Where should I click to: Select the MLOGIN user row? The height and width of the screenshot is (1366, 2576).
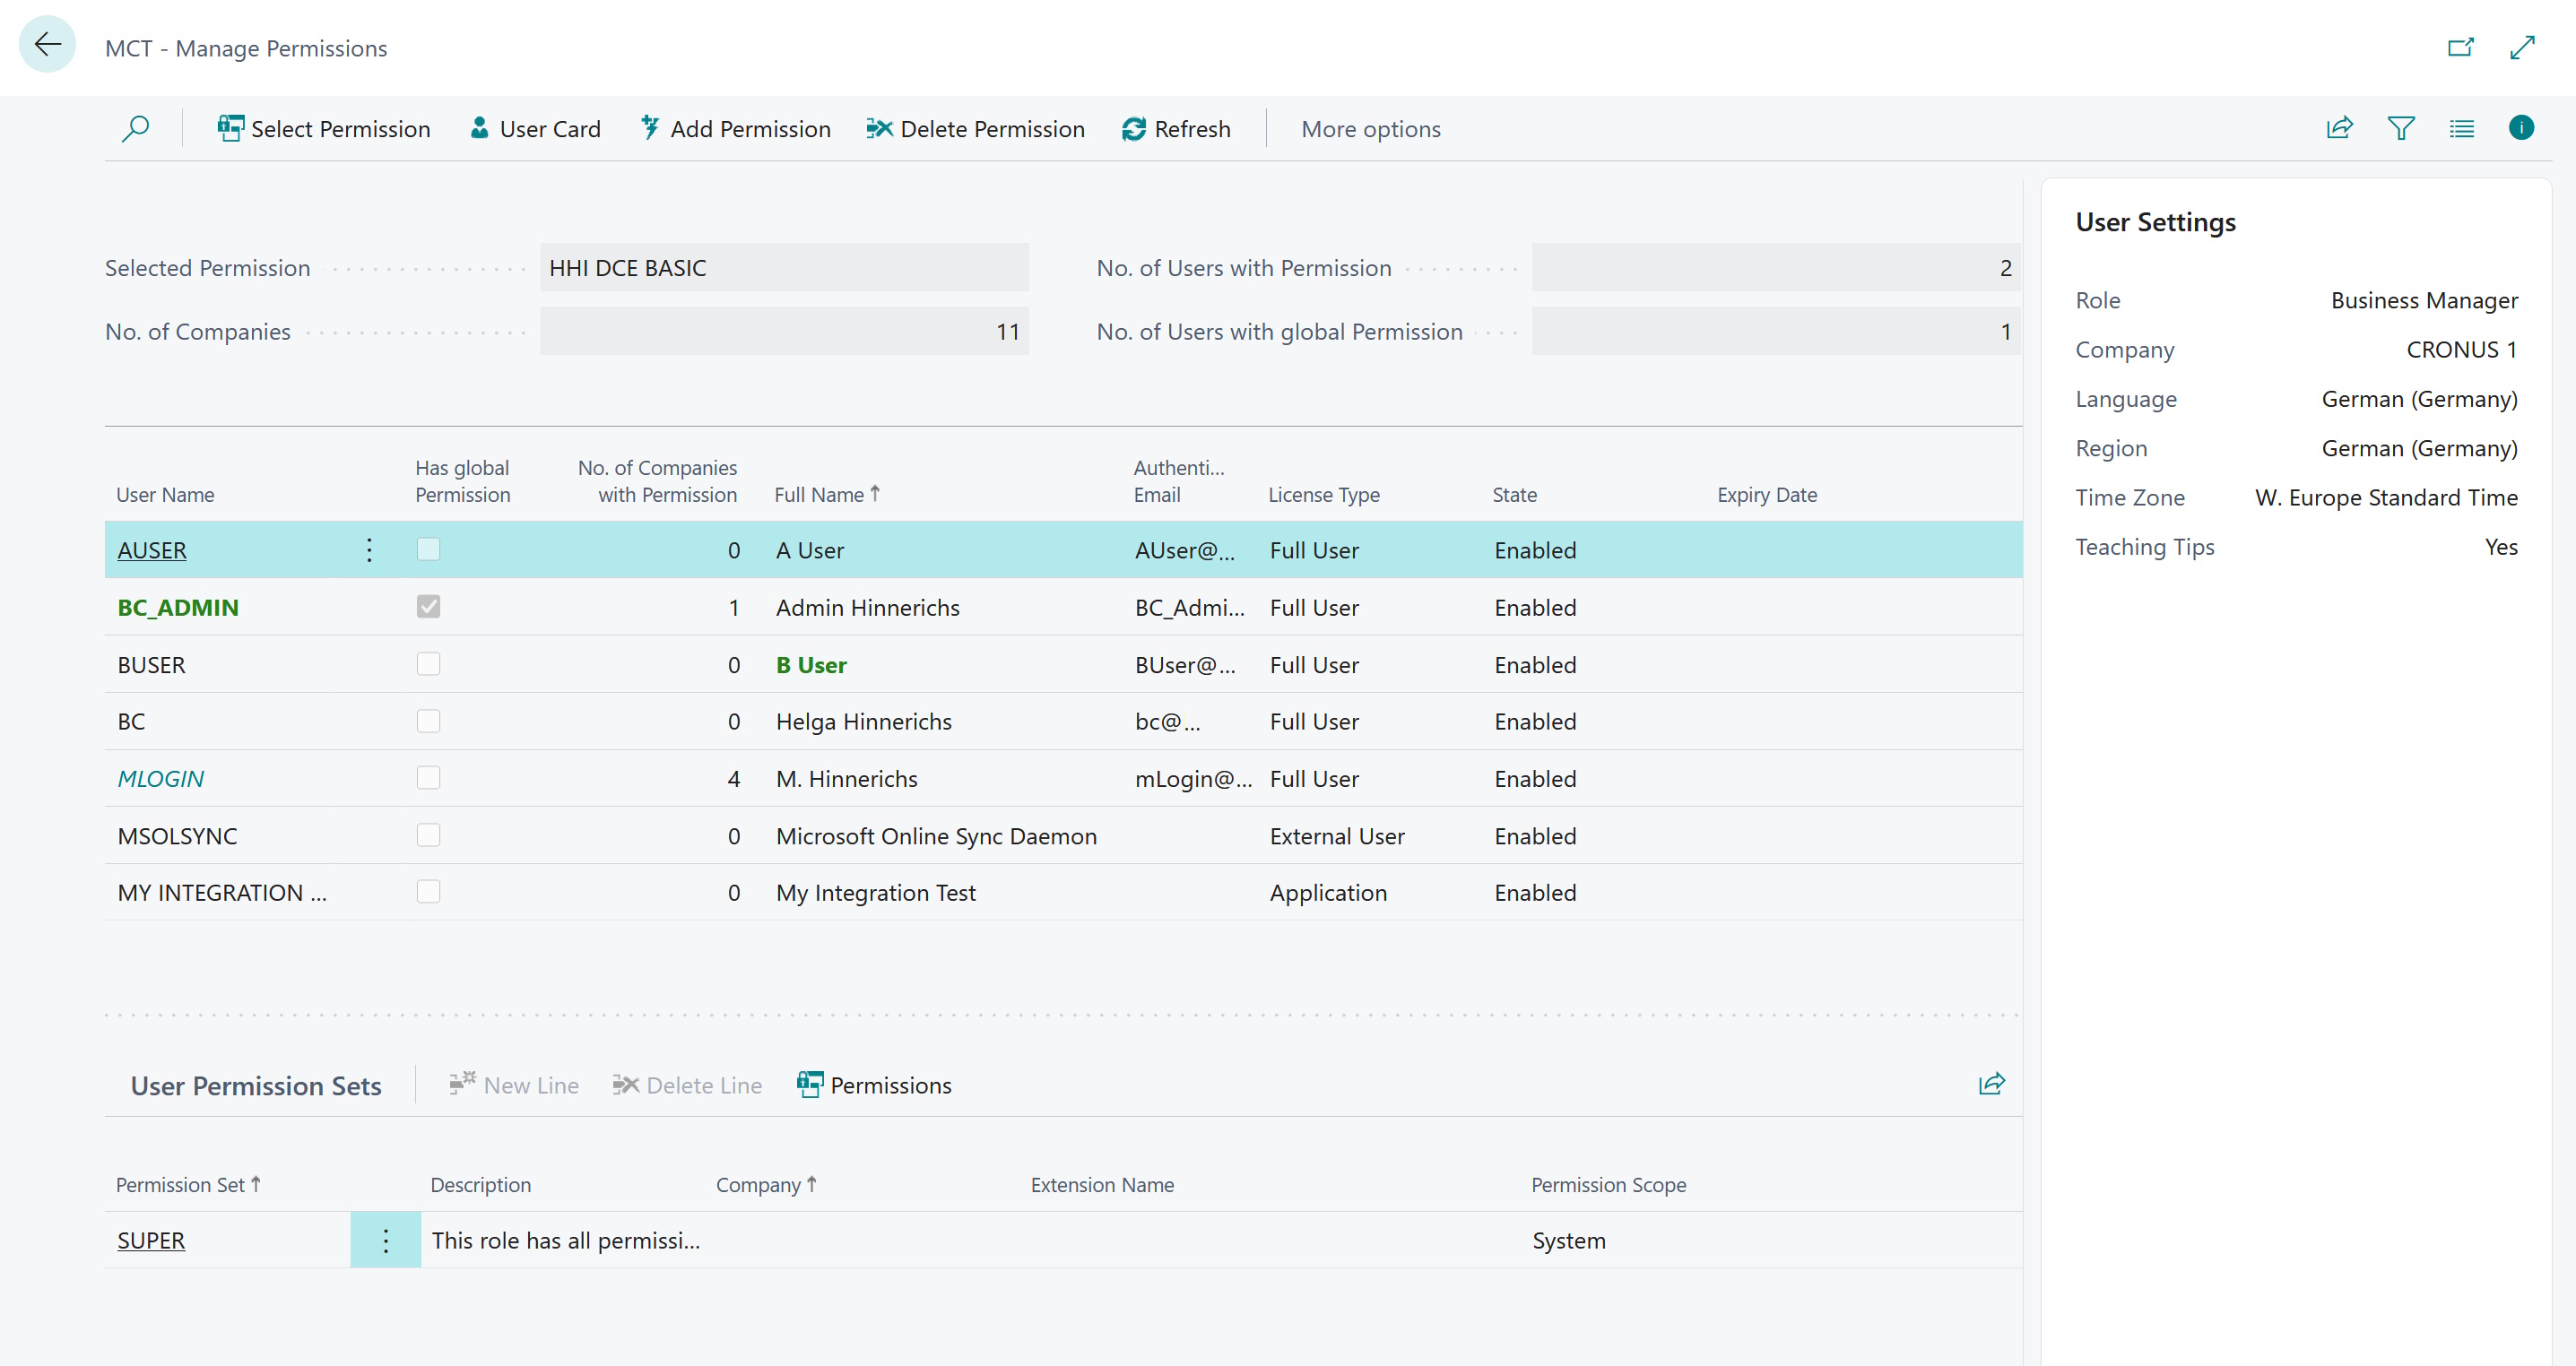(1063, 779)
